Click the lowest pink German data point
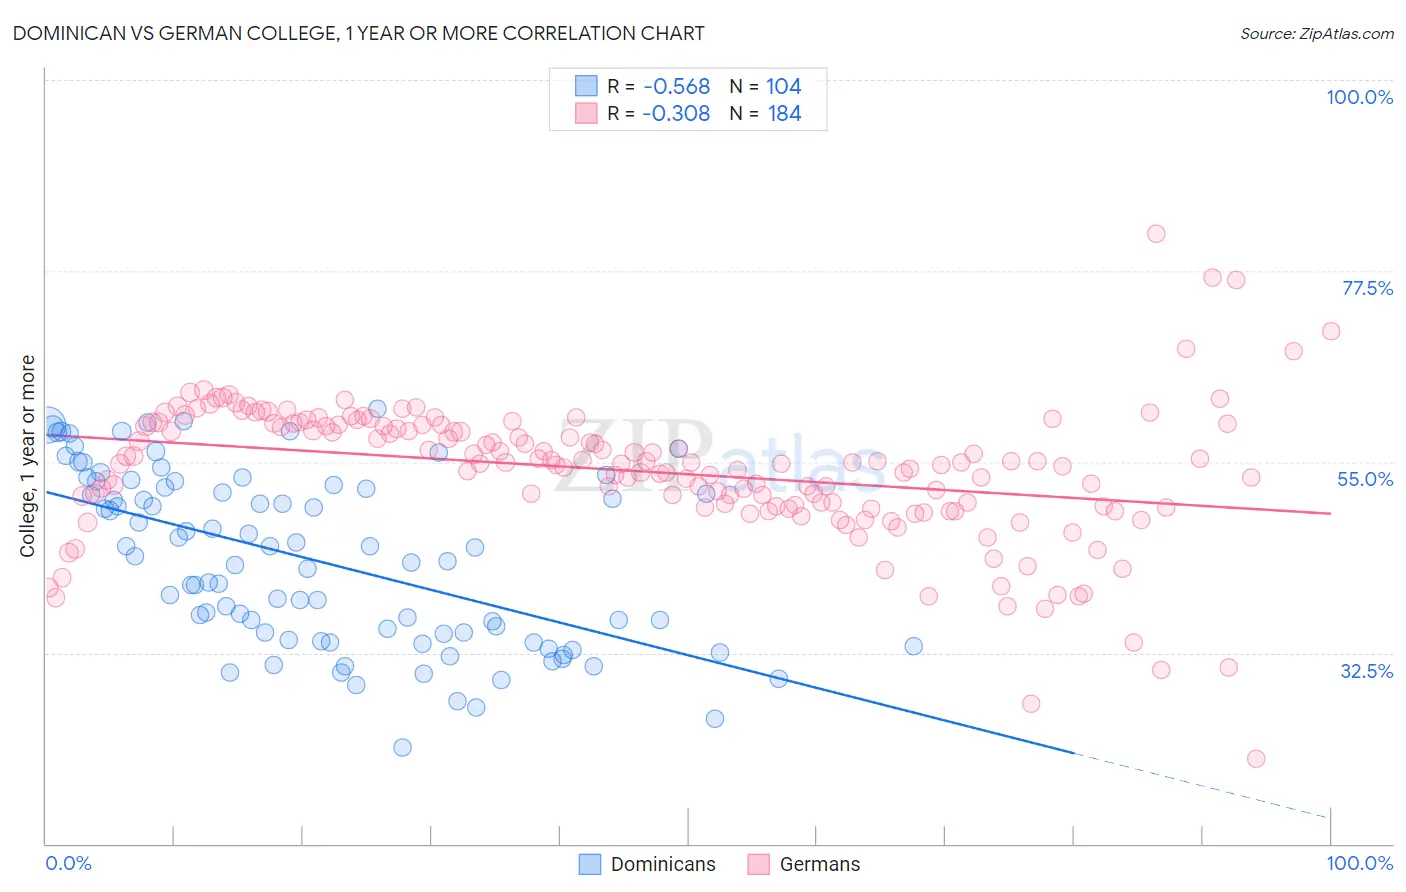1406x892 pixels. point(1256,759)
